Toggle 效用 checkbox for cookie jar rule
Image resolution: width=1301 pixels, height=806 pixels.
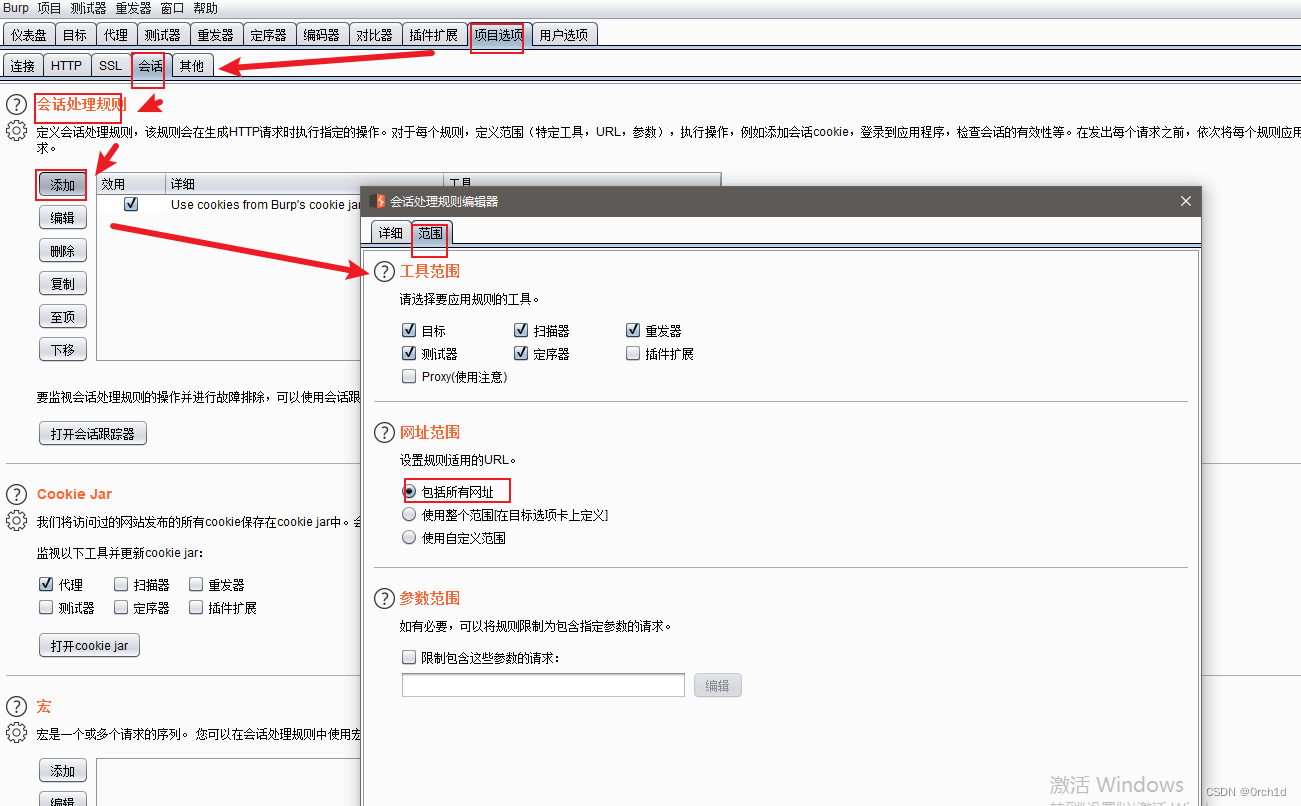click(x=131, y=204)
